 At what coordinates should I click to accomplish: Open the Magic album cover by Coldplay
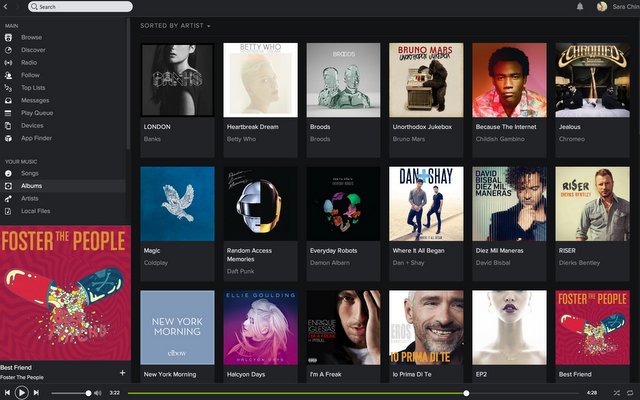coord(177,204)
